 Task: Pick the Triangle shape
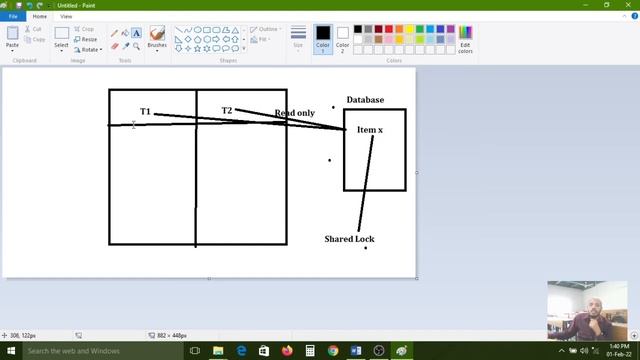point(236,30)
